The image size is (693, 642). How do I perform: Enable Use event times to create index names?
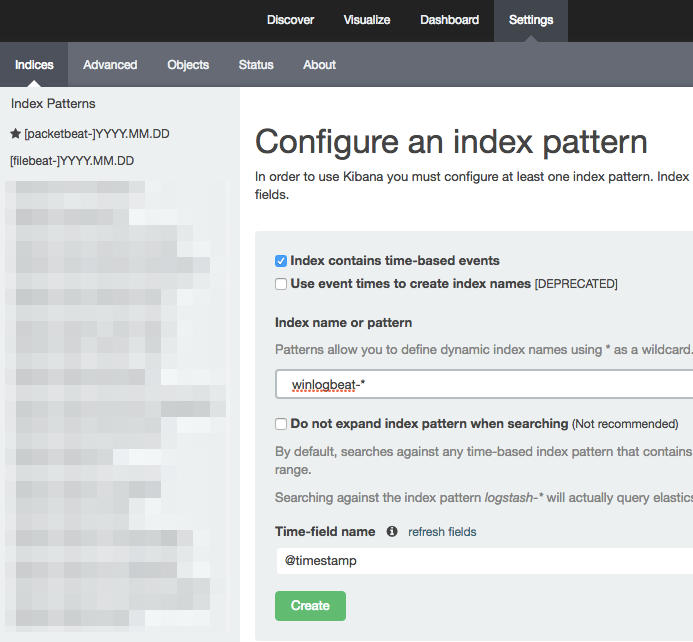point(281,284)
